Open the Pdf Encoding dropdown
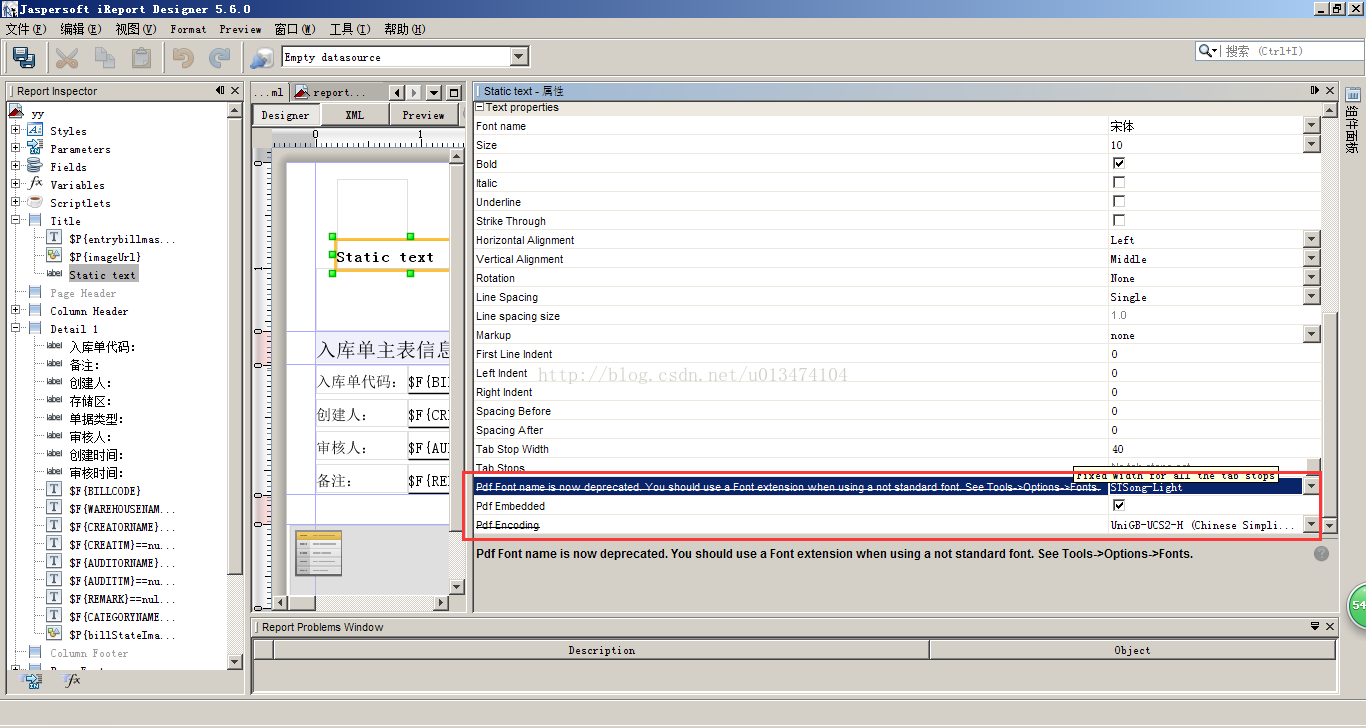This screenshot has width=1366, height=728. coord(1312,524)
